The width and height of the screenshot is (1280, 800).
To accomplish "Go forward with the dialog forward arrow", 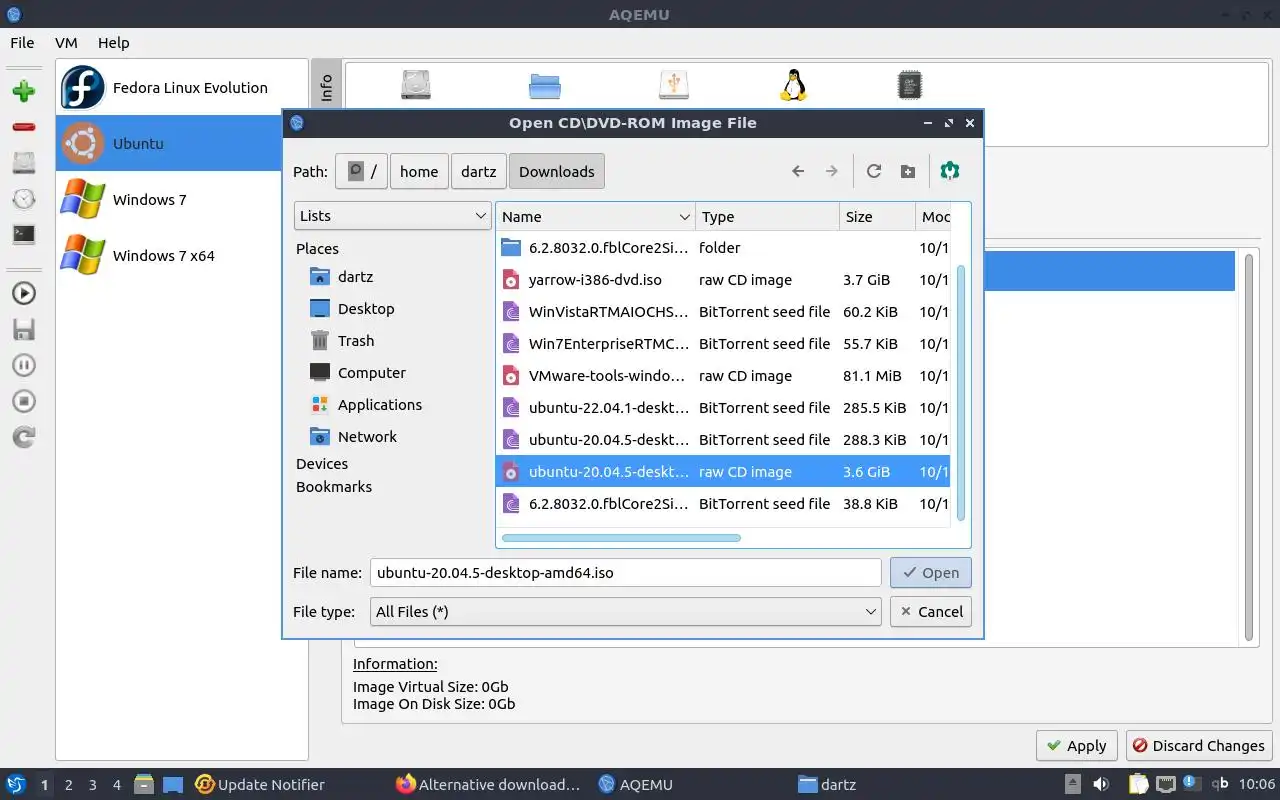I will pos(831,171).
